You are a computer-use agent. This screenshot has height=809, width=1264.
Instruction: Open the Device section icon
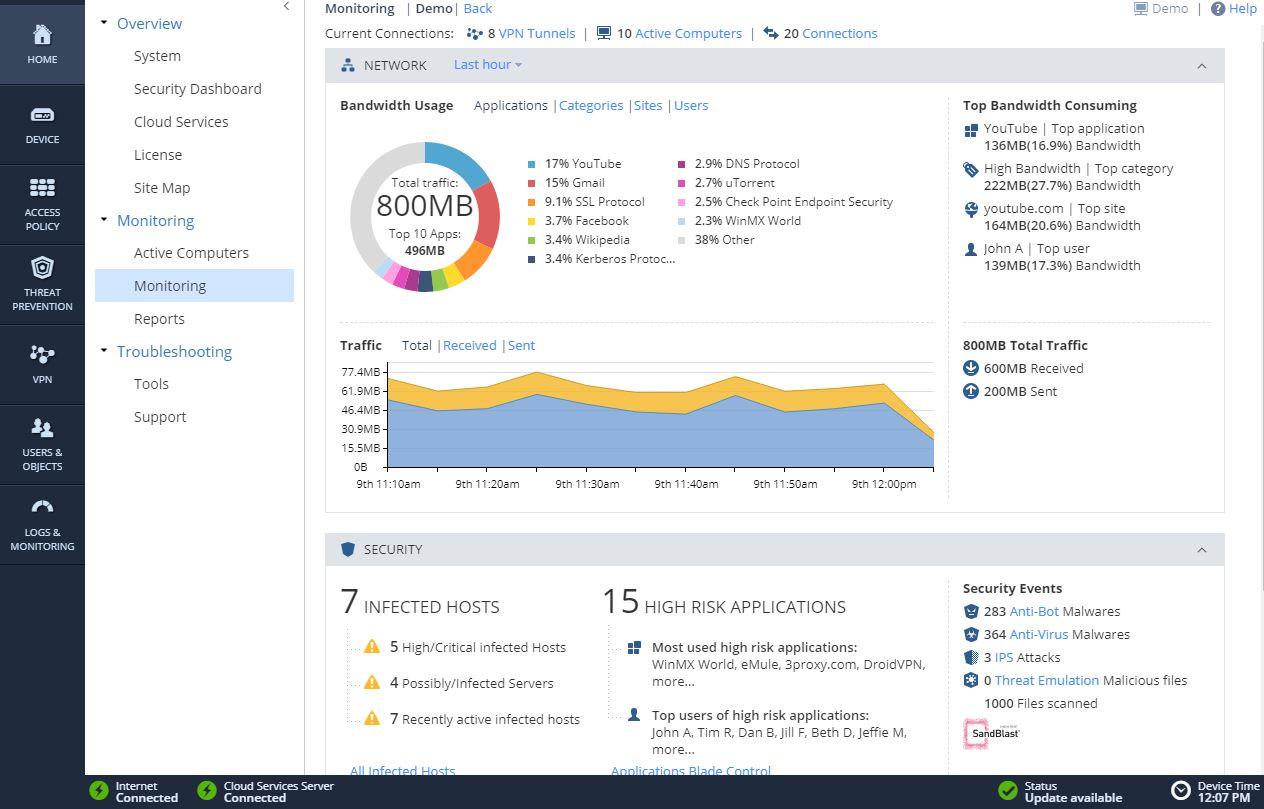tap(42, 115)
